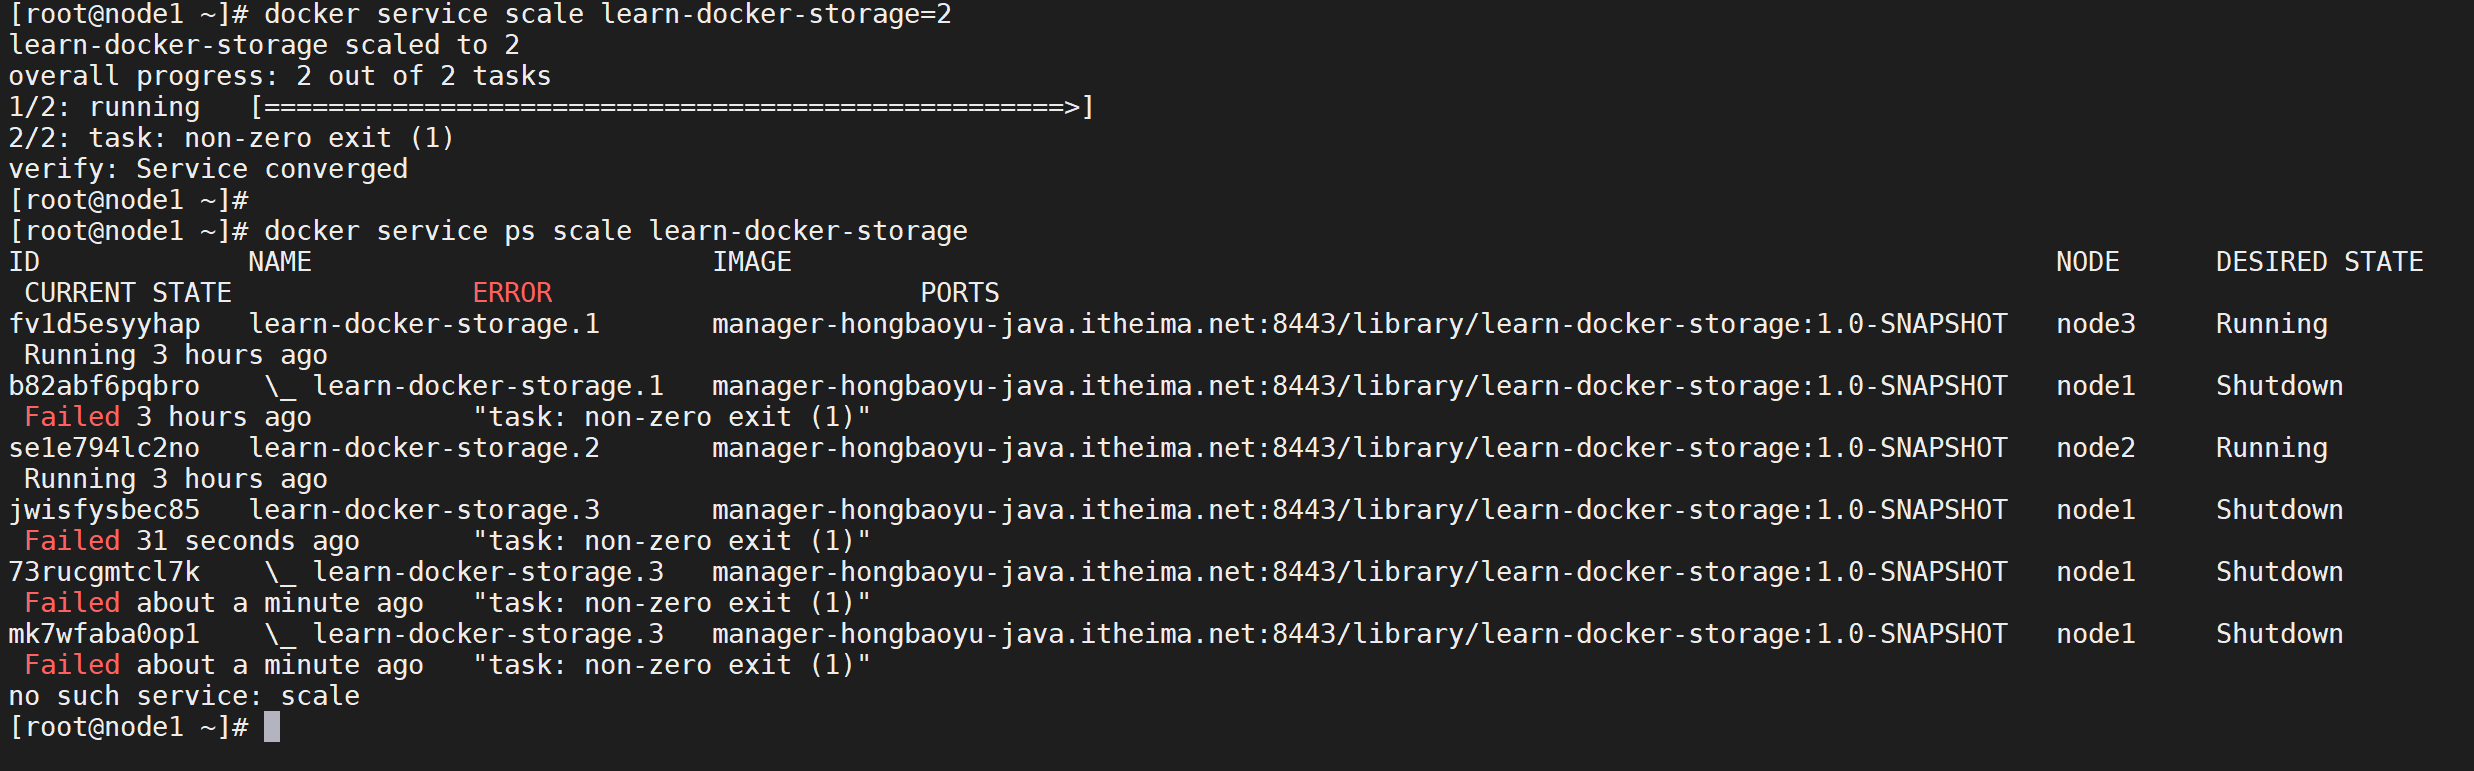Click the 1/2 running progress bar
Viewport: 2474px width, 771px height.
[x=672, y=107]
